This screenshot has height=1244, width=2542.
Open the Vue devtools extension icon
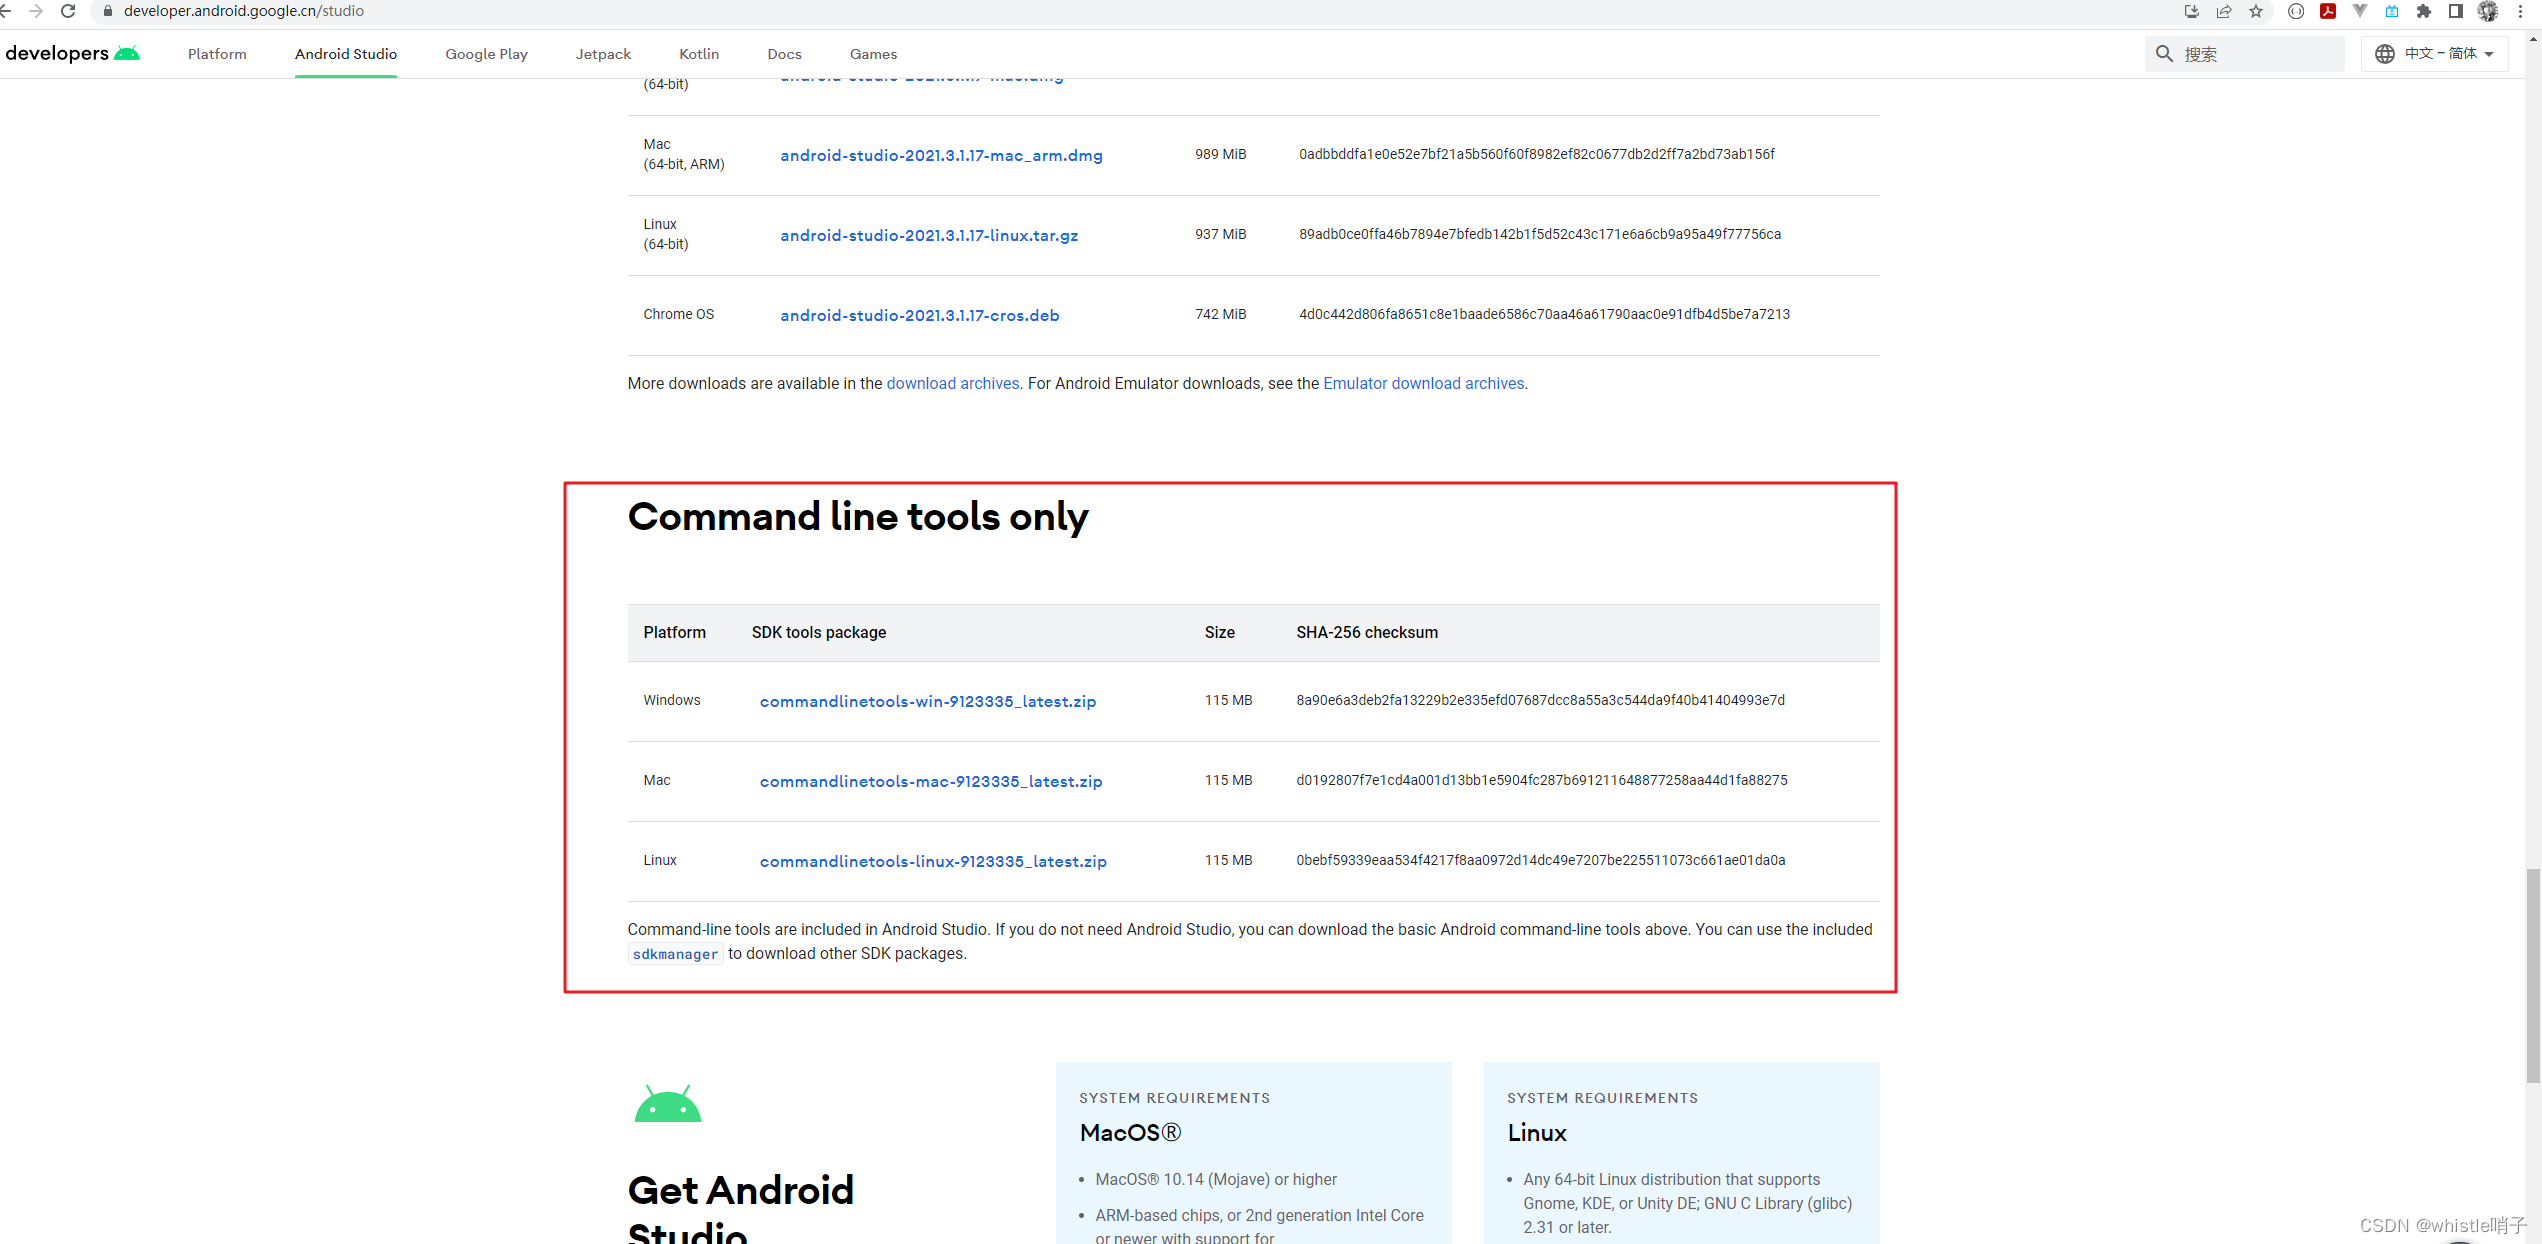pyautogui.click(x=2360, y=11)
